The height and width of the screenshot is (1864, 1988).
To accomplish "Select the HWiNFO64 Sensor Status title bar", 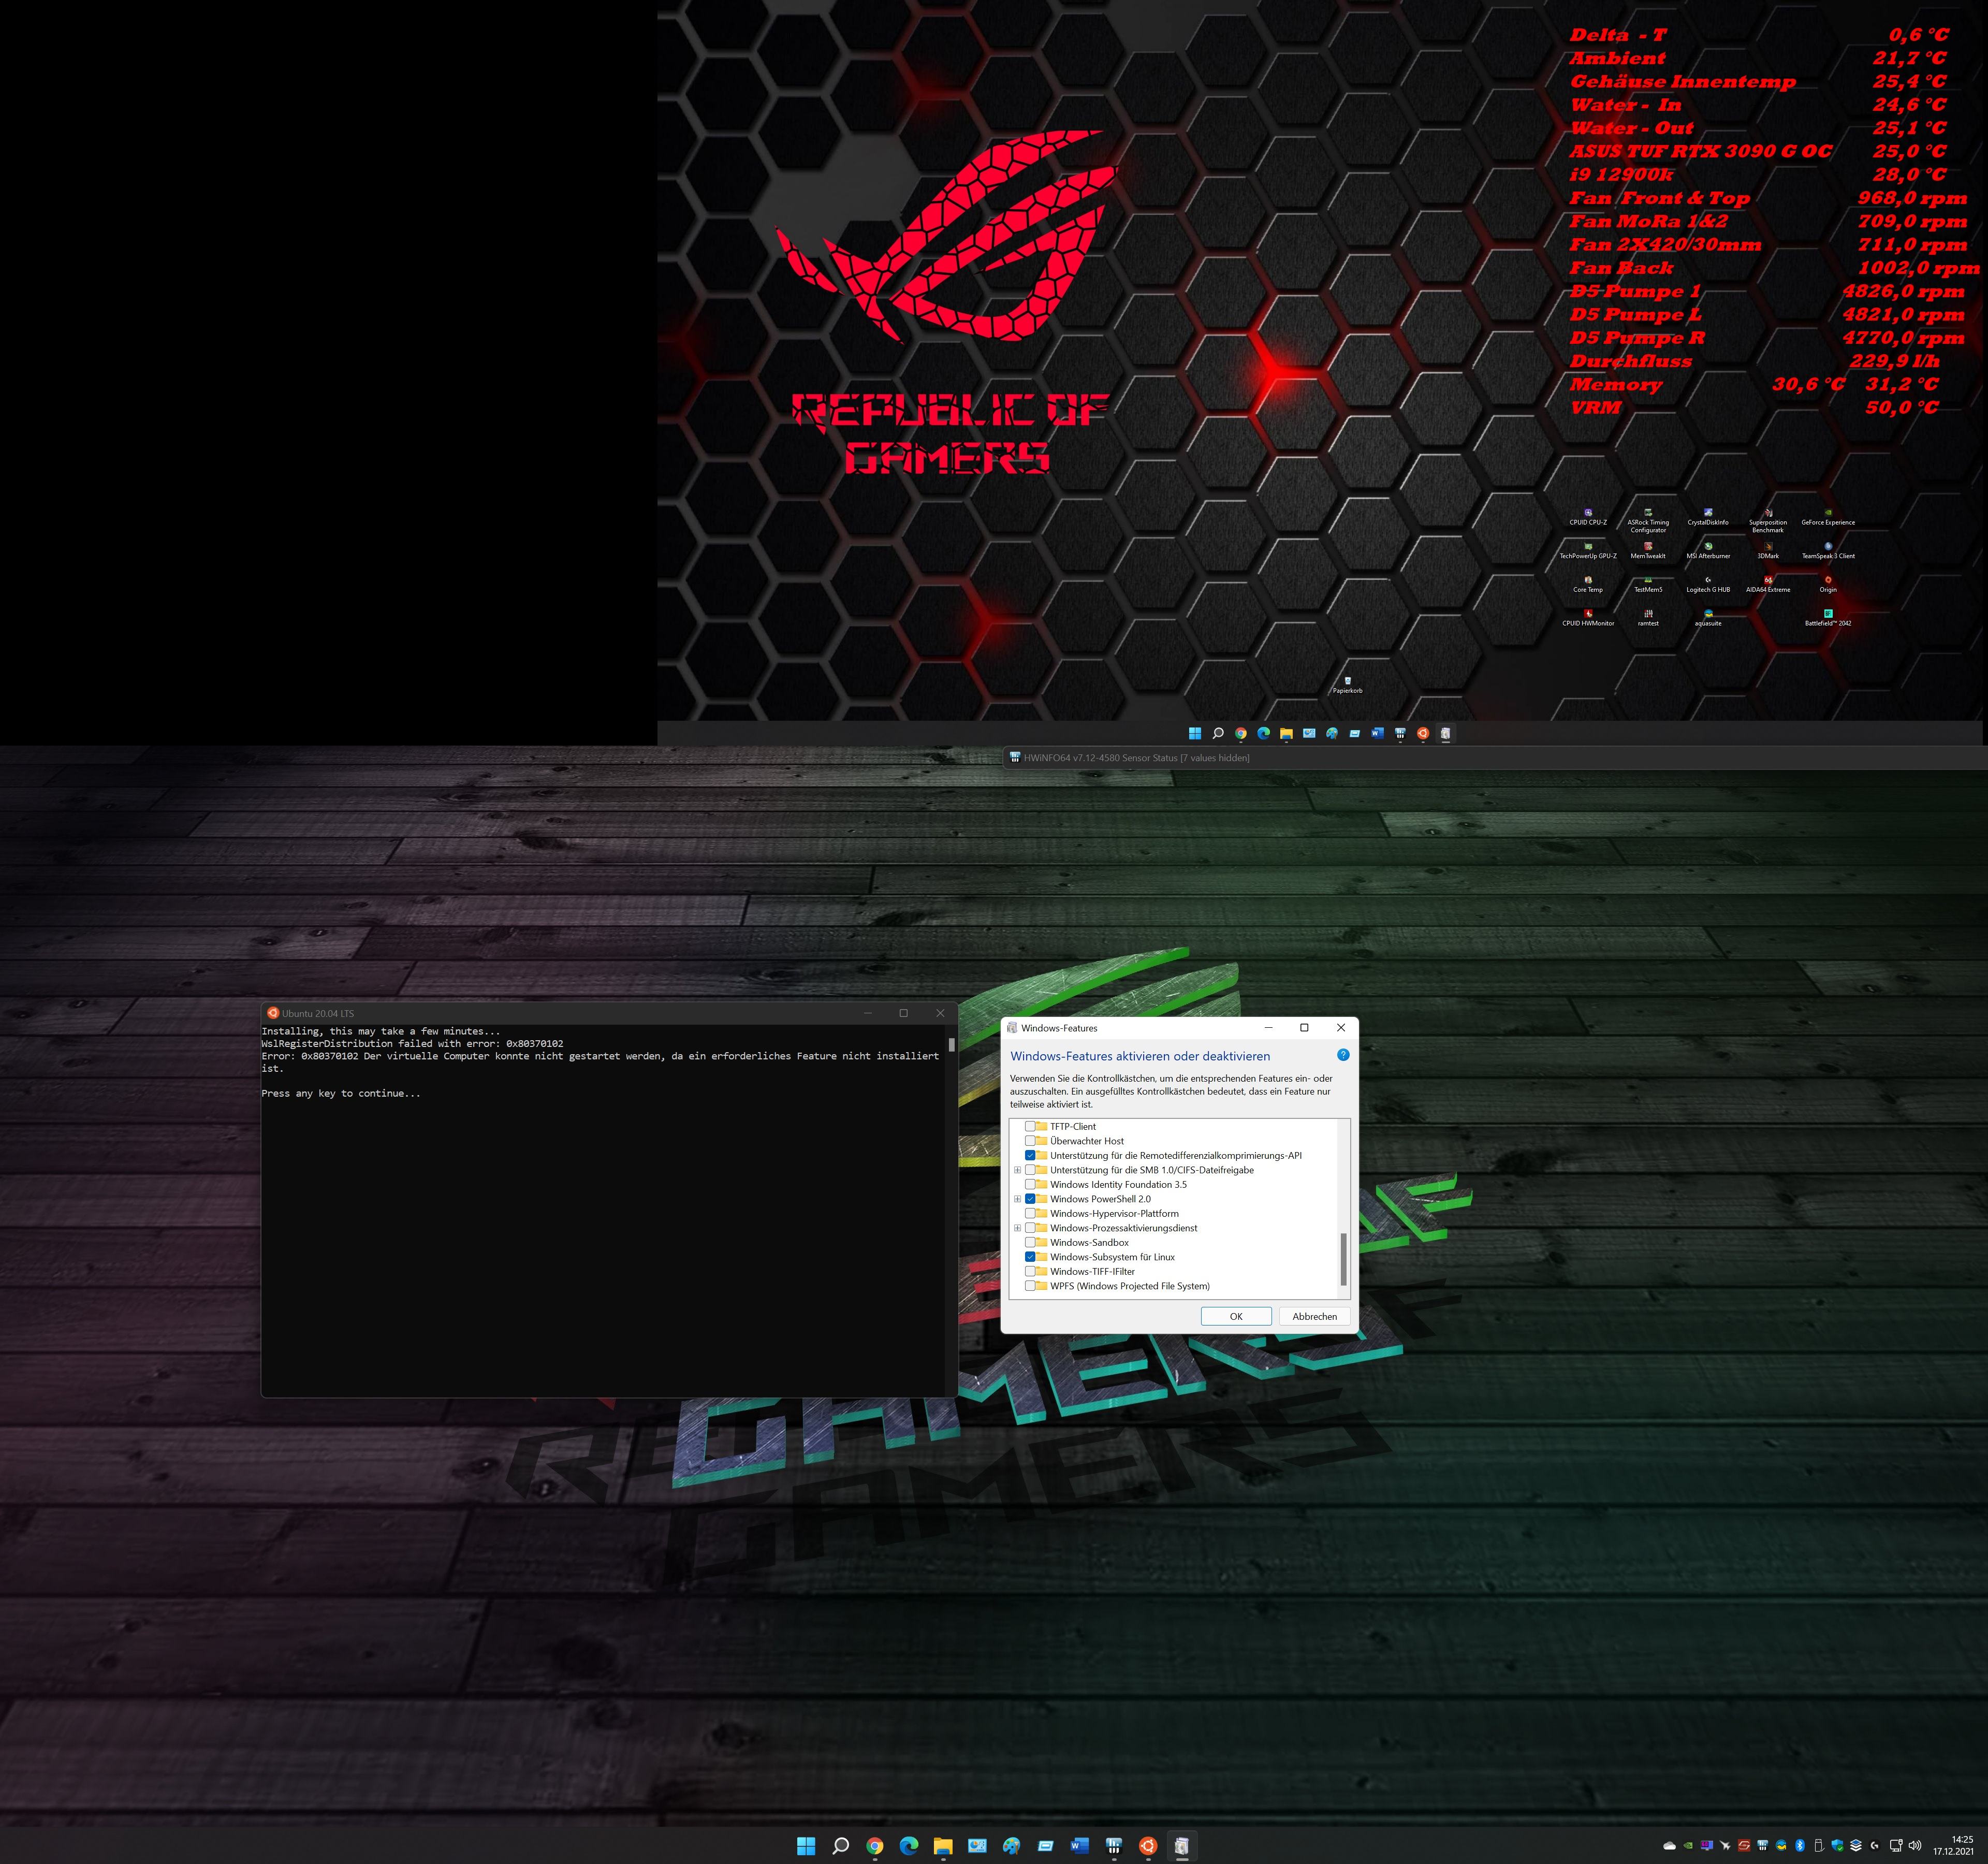I will 1494,758.
